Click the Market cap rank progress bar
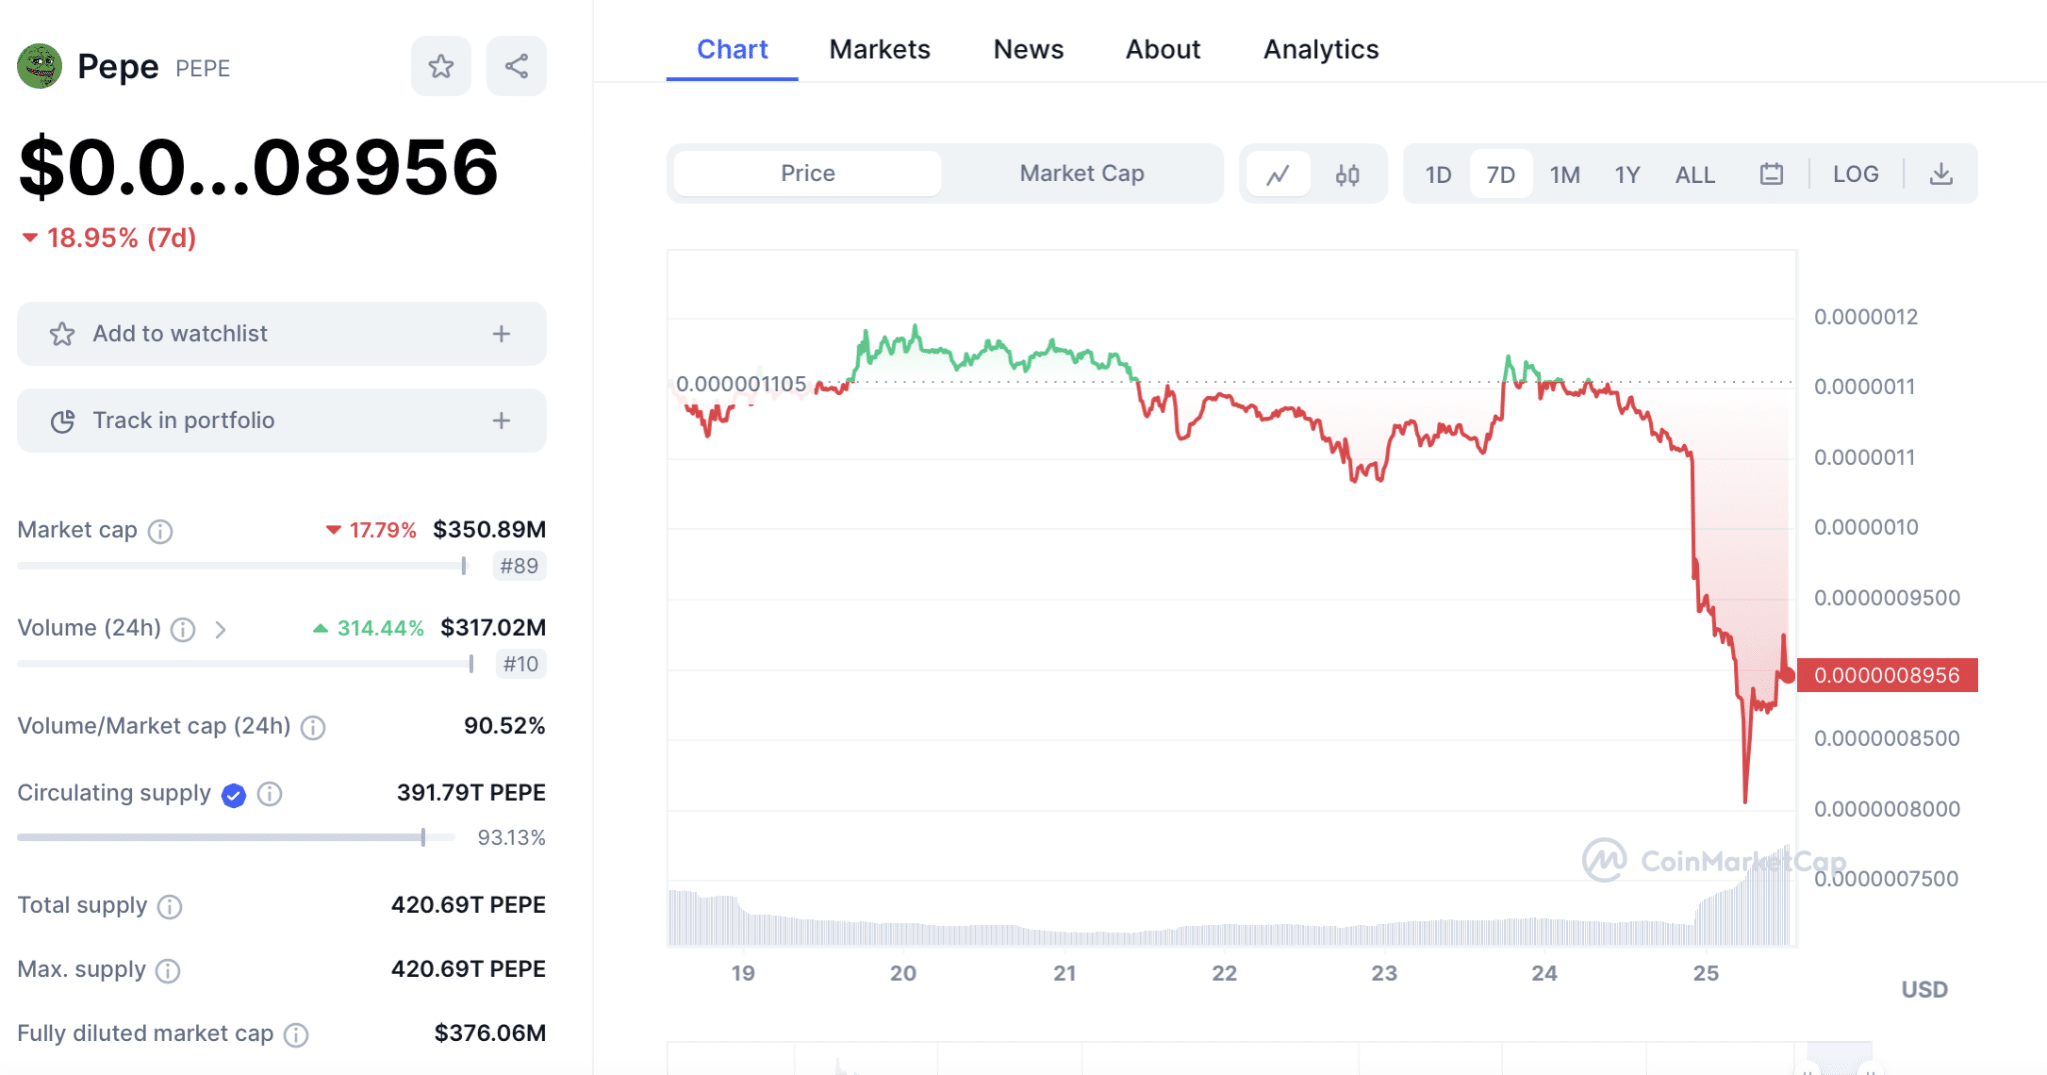This screenshot has height=1075, width=2047. click(x=242, y=566)
